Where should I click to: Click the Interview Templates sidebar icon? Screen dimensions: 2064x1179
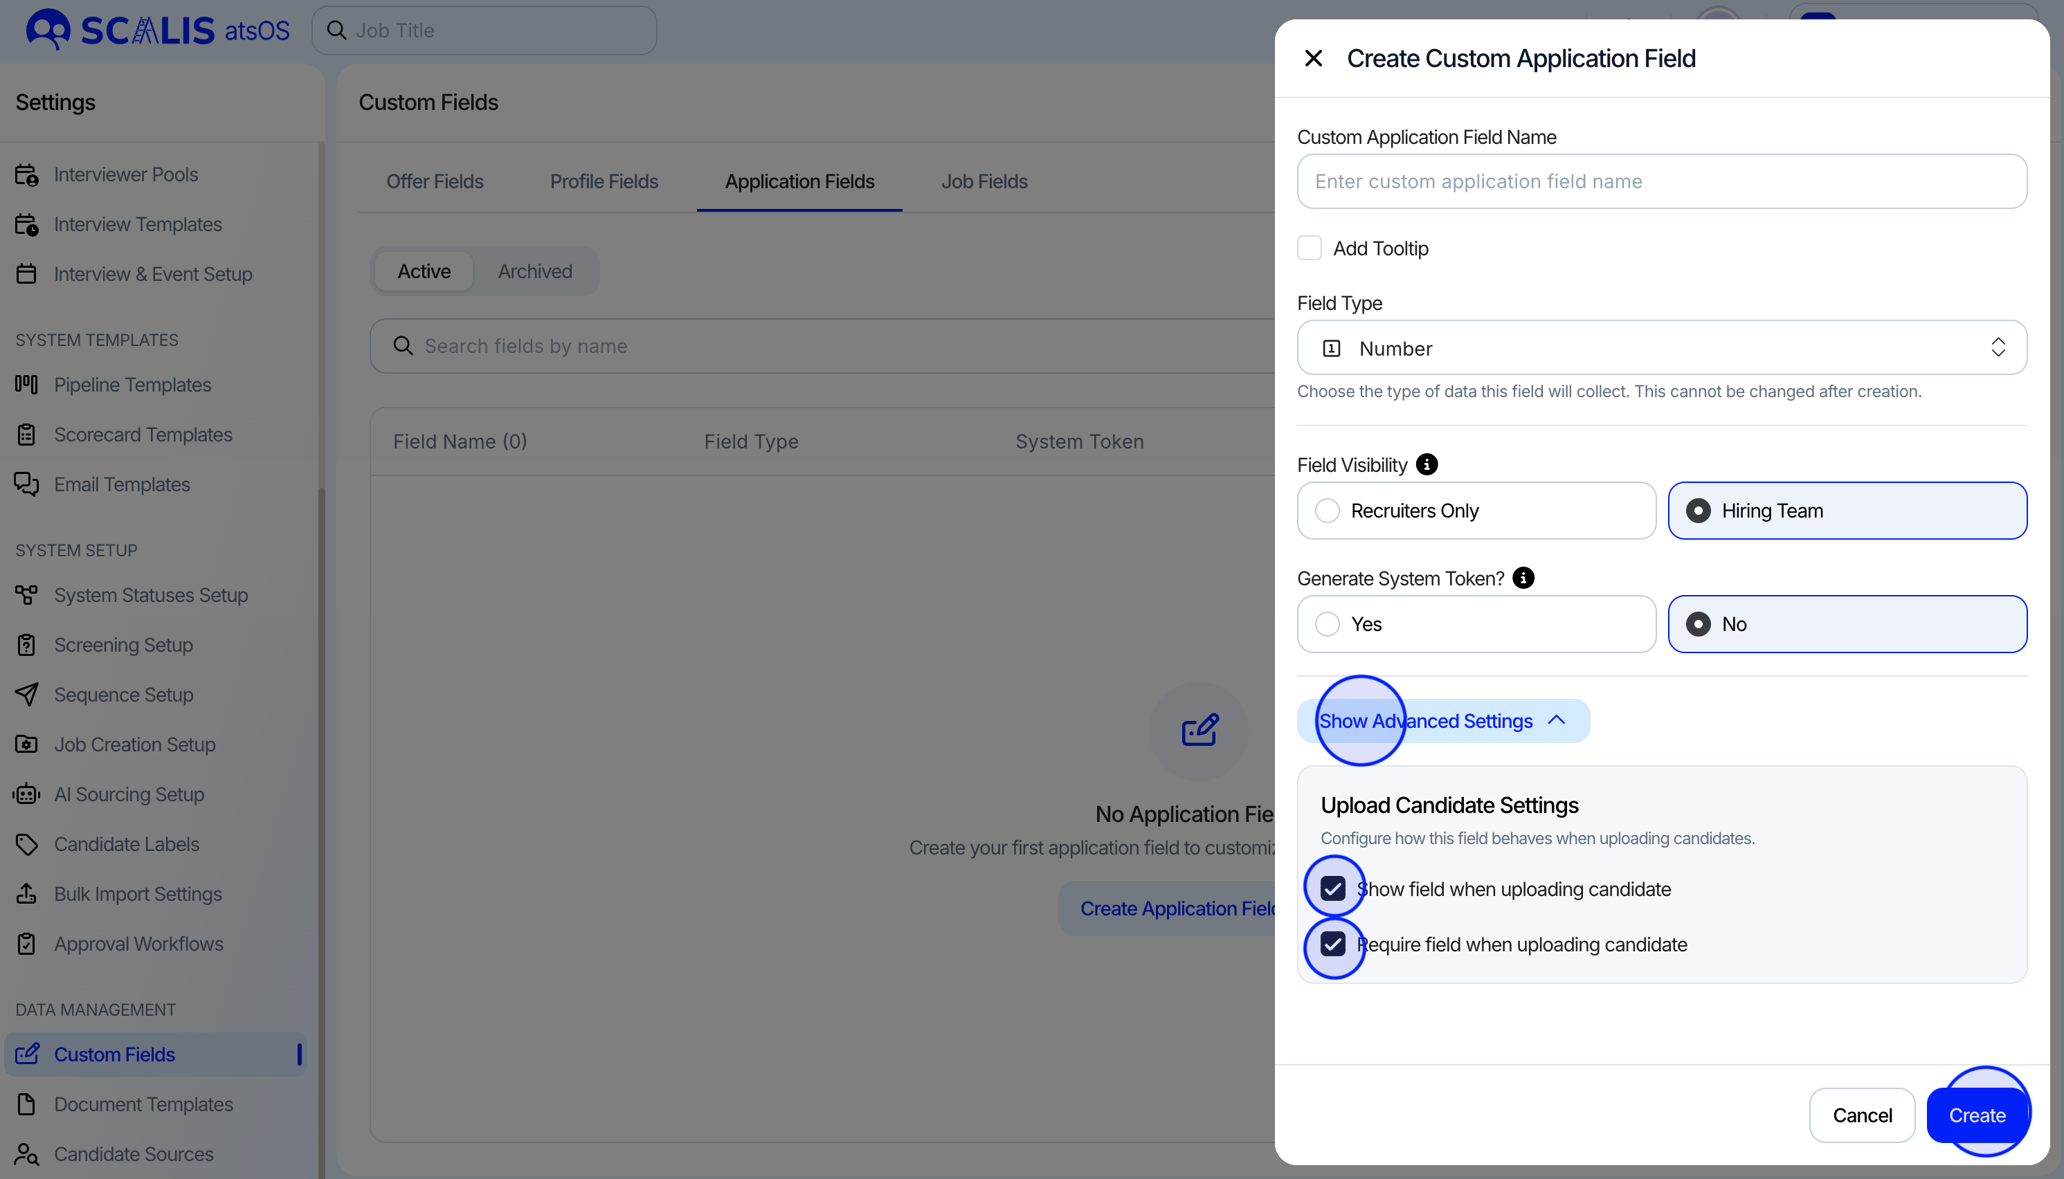tap(27, 225)
